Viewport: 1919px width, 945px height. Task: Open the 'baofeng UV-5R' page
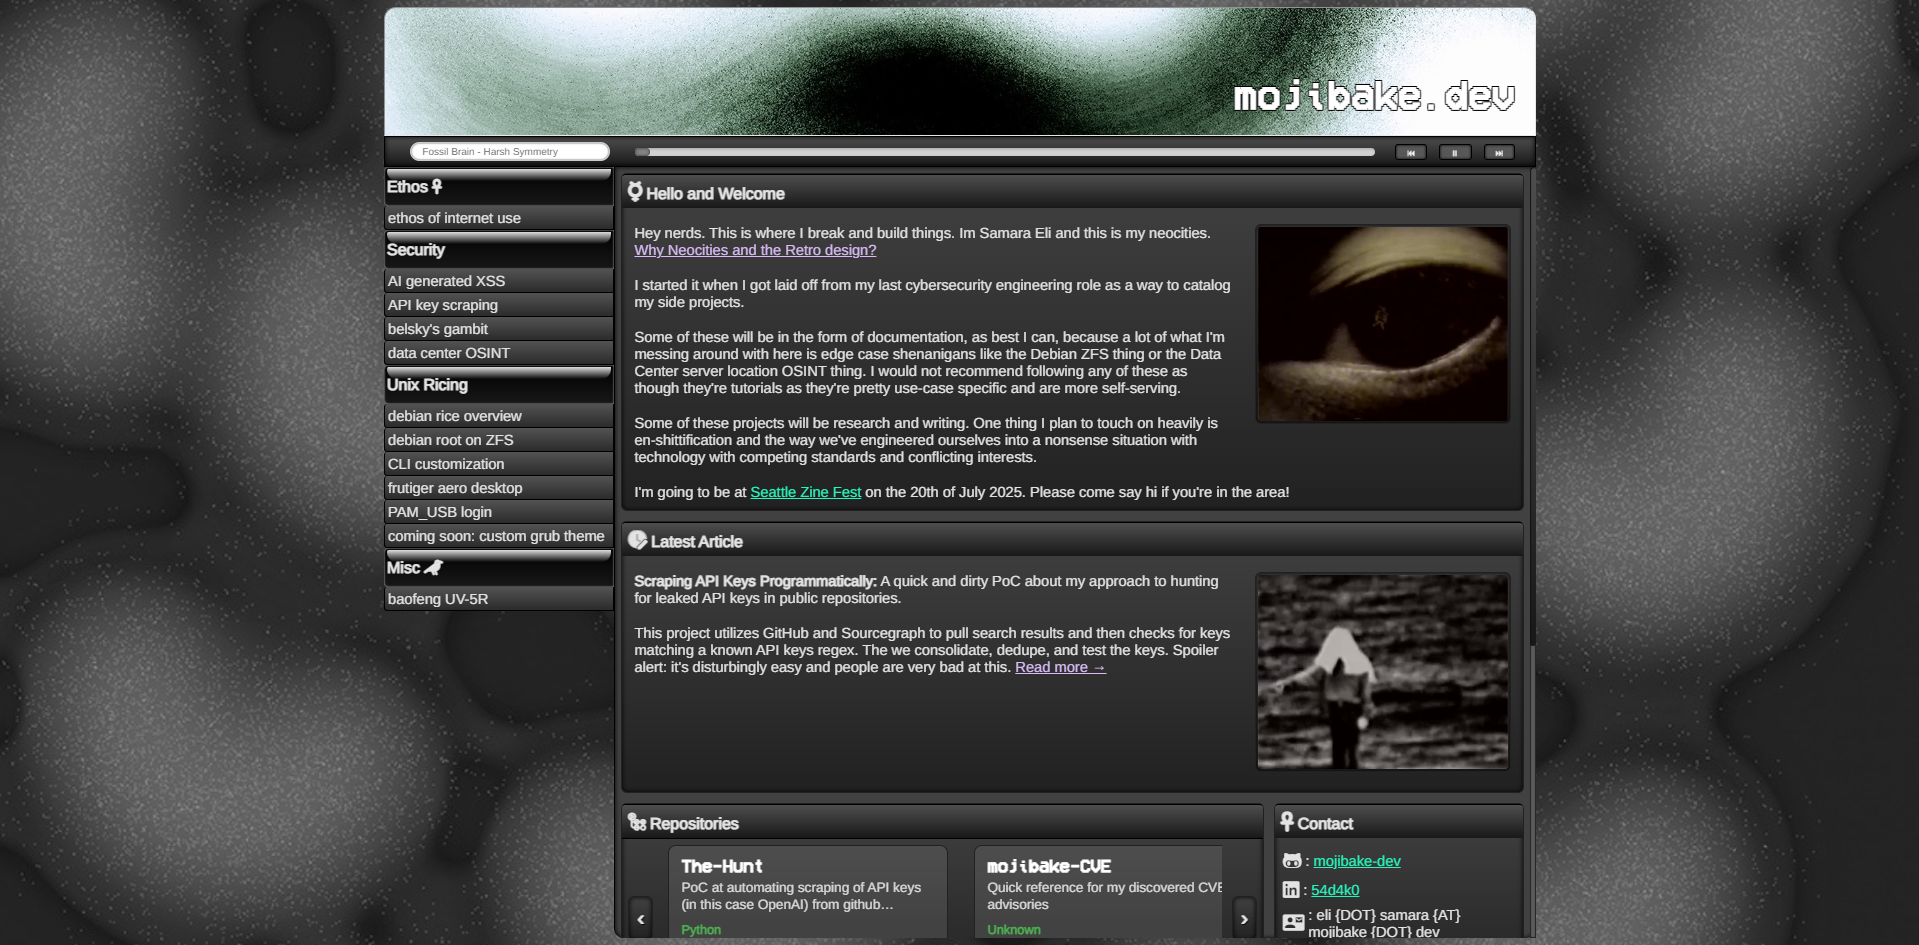[x=499, y=599]
